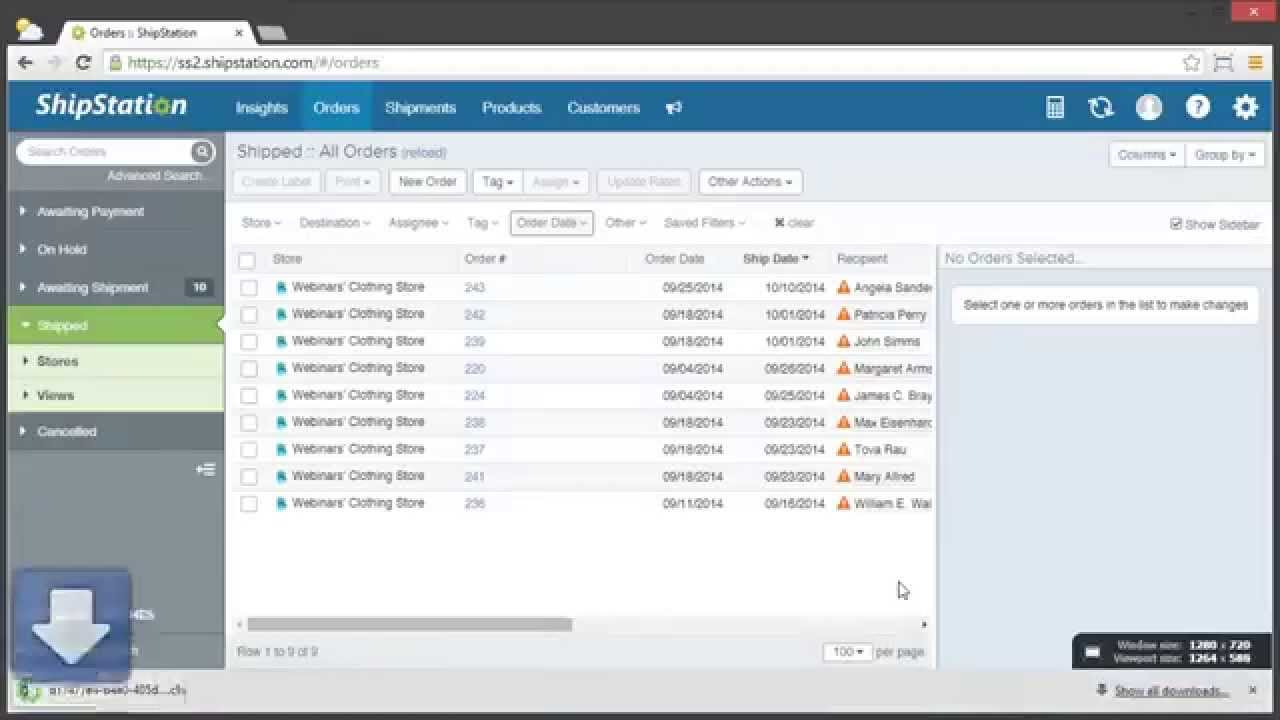Open the Chrome menu hamburger icon
1280x720 pixels.
[x=1256, y=63]
